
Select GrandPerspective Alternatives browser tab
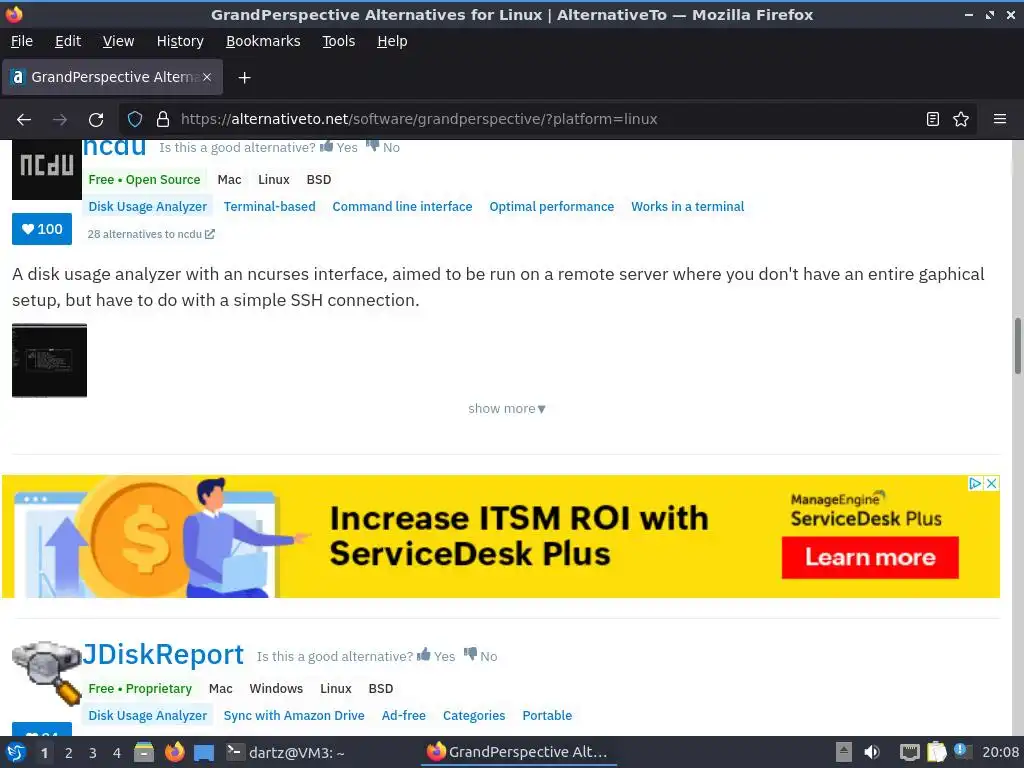pyautogui.click(x=112, y=77)
